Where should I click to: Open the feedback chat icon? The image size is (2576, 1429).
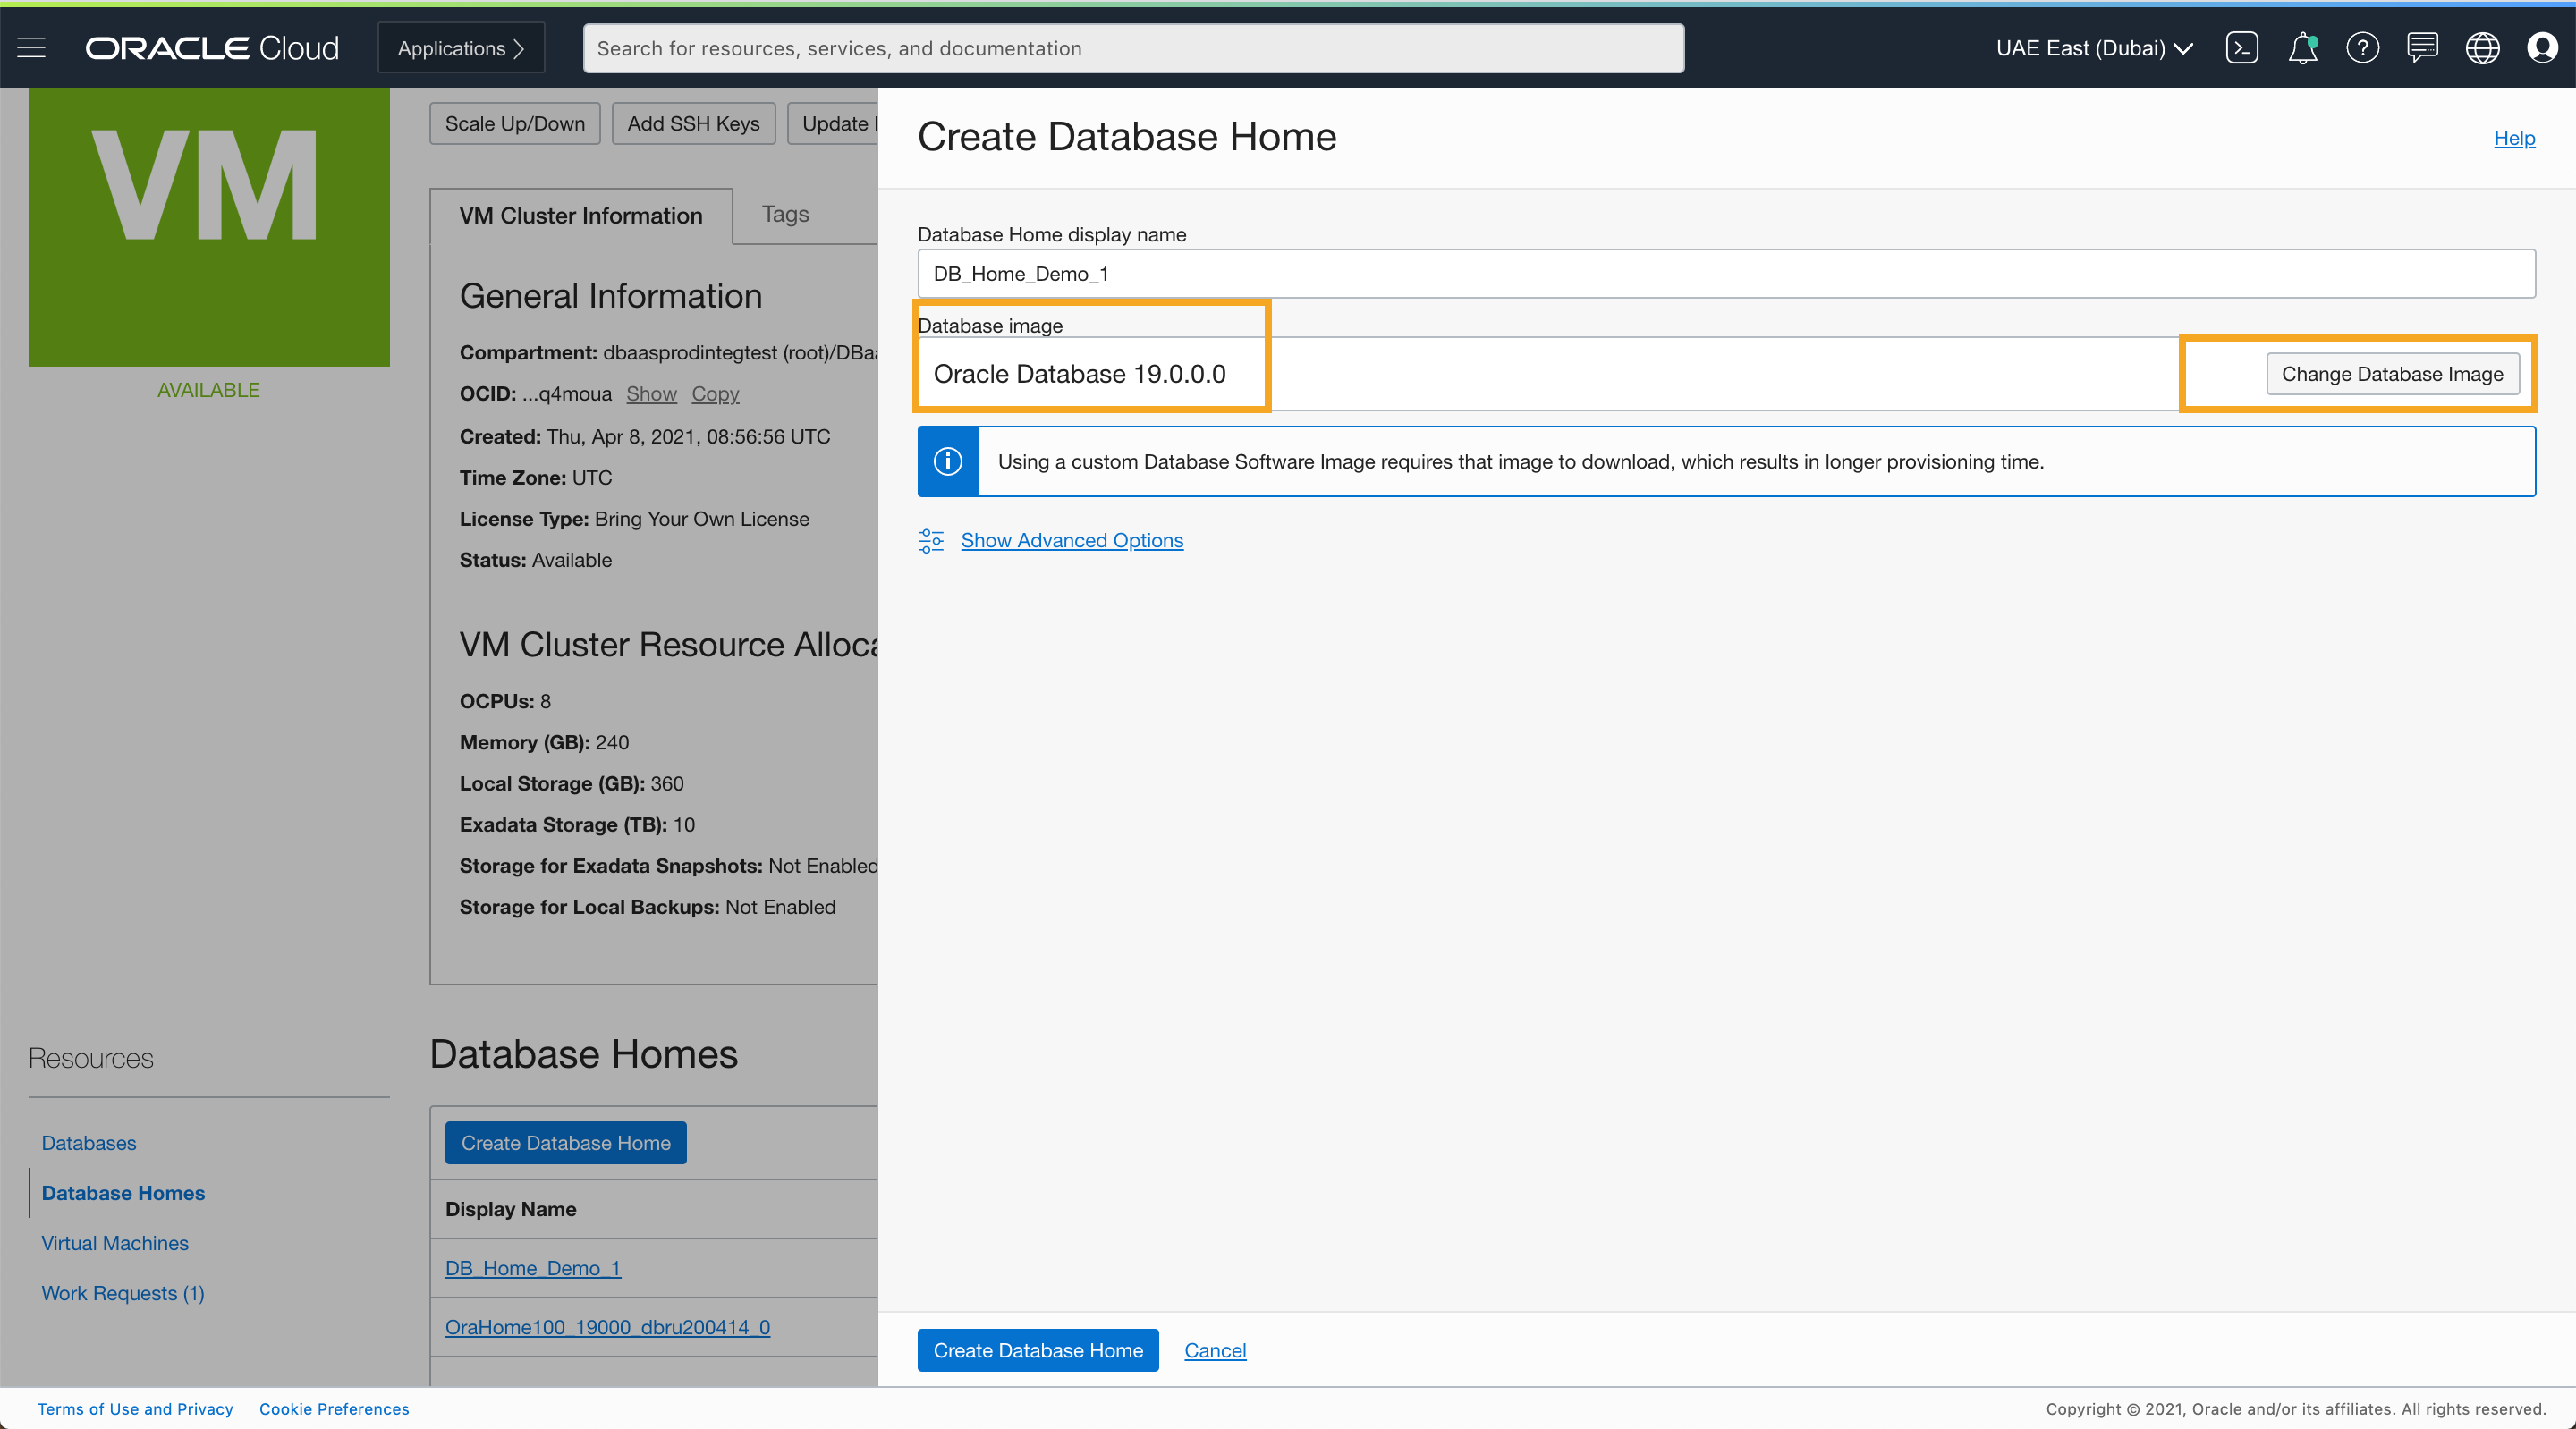click(x=2422, y=48)
